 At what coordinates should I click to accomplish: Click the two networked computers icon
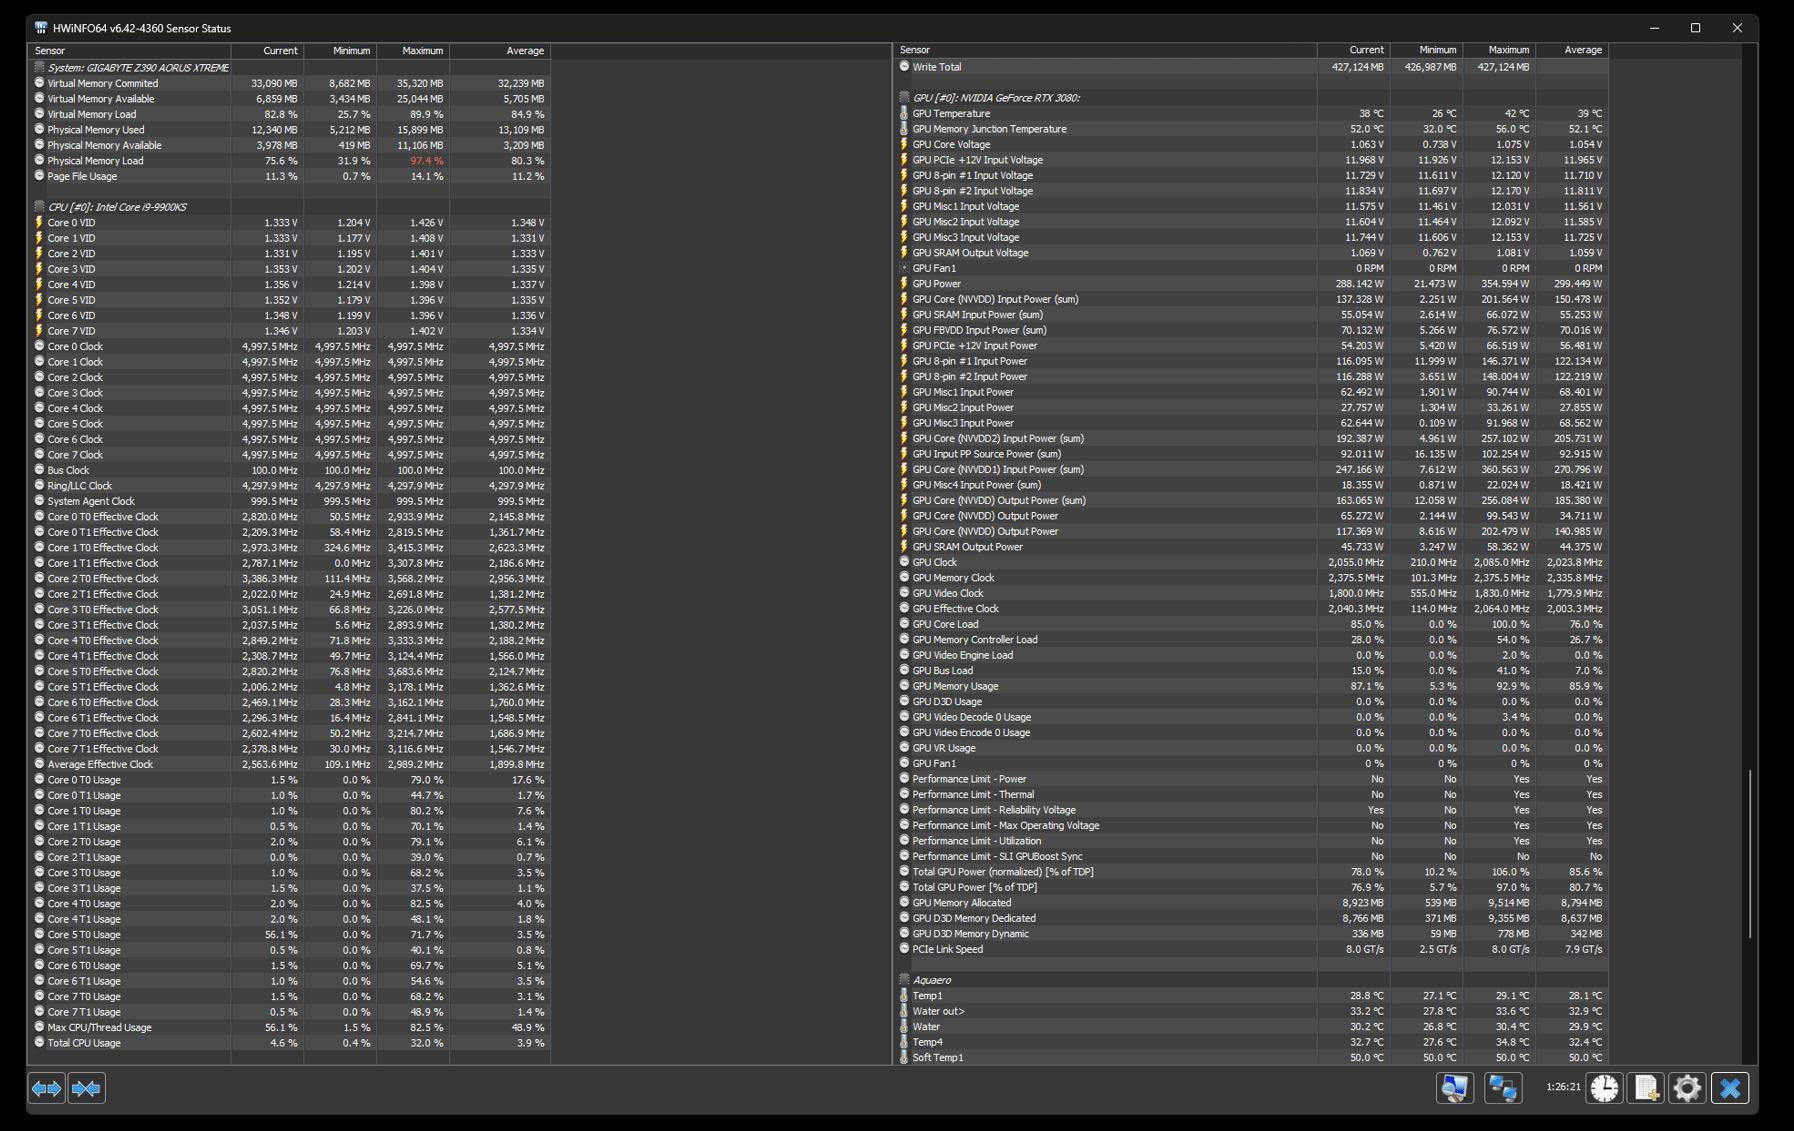(1502, 1088)
